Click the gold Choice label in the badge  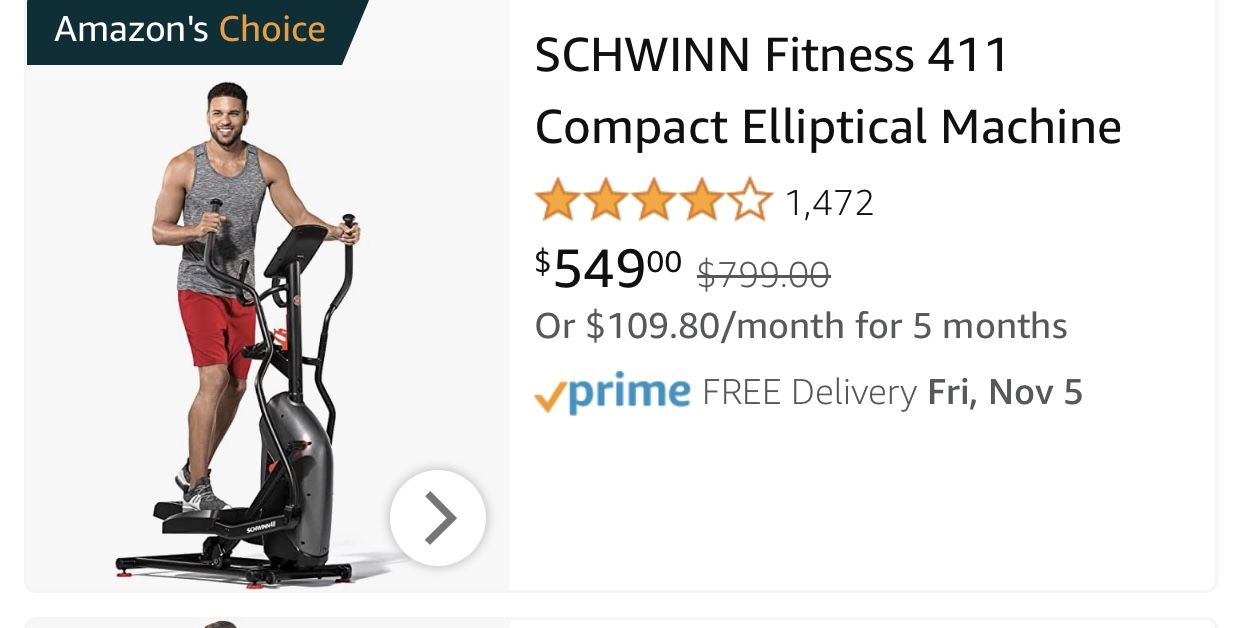pyautogui.click(x=272, y=30)
